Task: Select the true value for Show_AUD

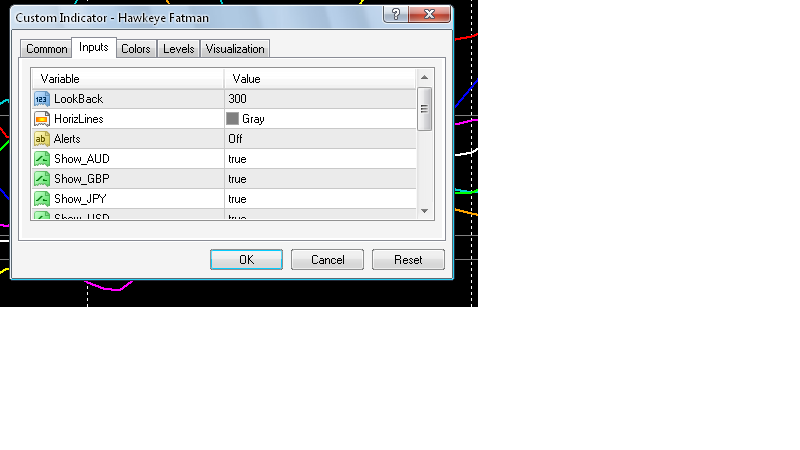Action: pyautogui.click(x=237, y=159)
